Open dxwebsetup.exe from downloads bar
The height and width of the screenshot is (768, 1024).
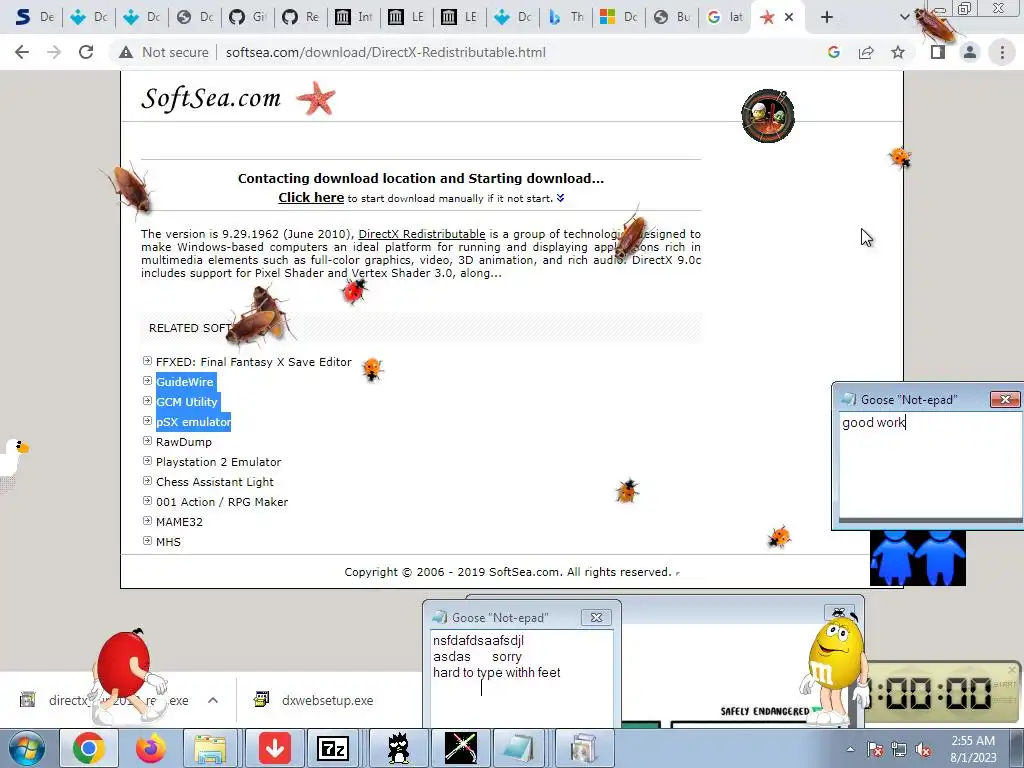pos(315,700)
